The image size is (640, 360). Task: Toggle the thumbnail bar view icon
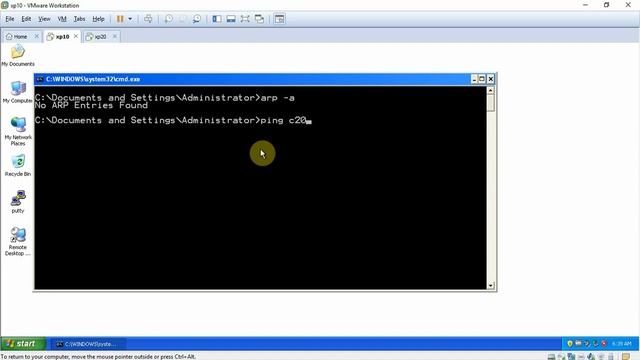coord(231,19)
